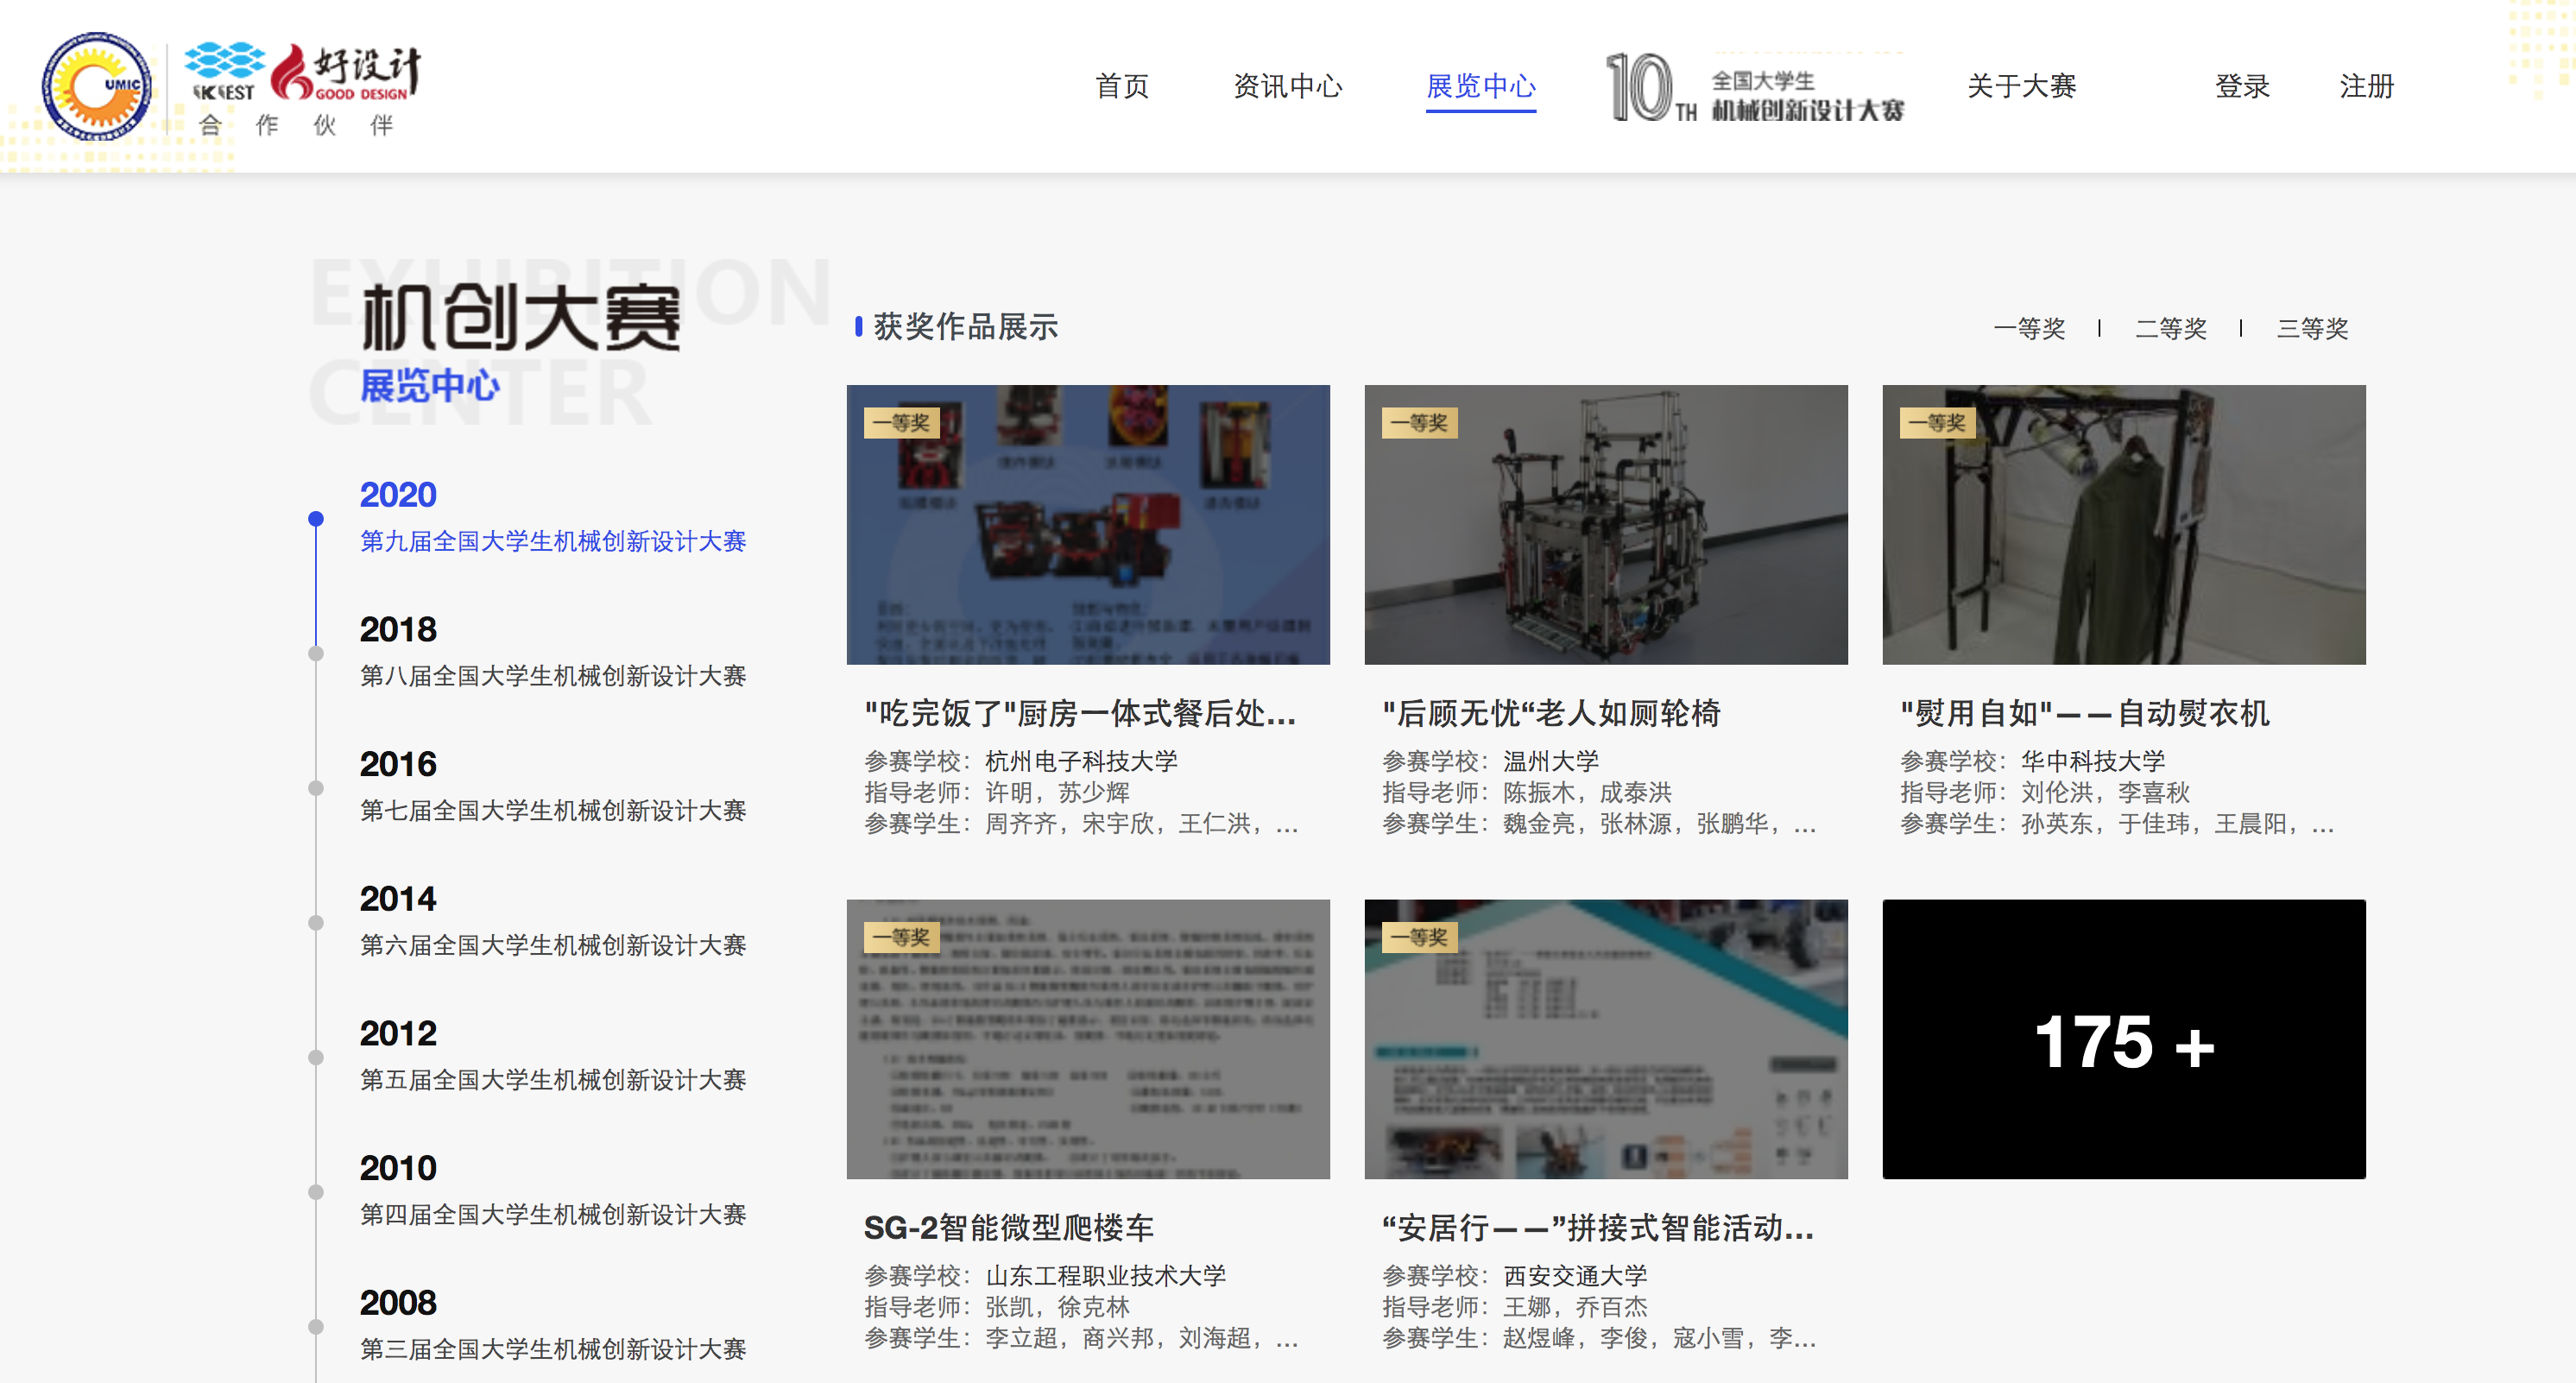The width and height of the screenshot is (2576, 1383).
Task: Open 第五届全国大学生机械创新设计大赛 link
Action: pyautogui.click(x=553, y=1080)
